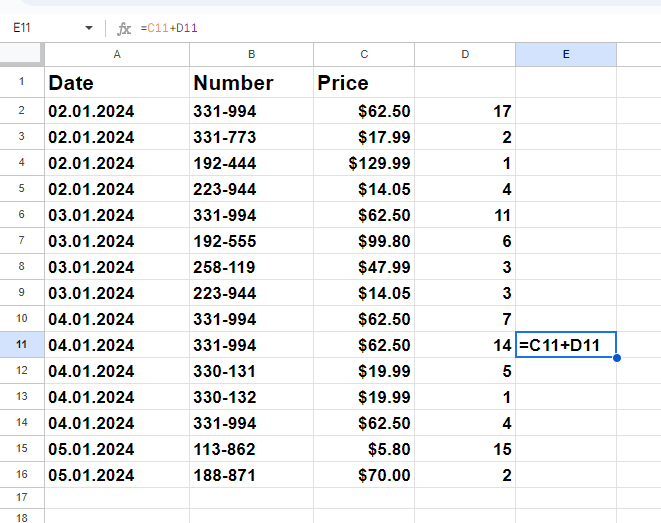Open the Name box dropdown arrow
This screenshot has height=523, width=661.
[x=89, y=28]
